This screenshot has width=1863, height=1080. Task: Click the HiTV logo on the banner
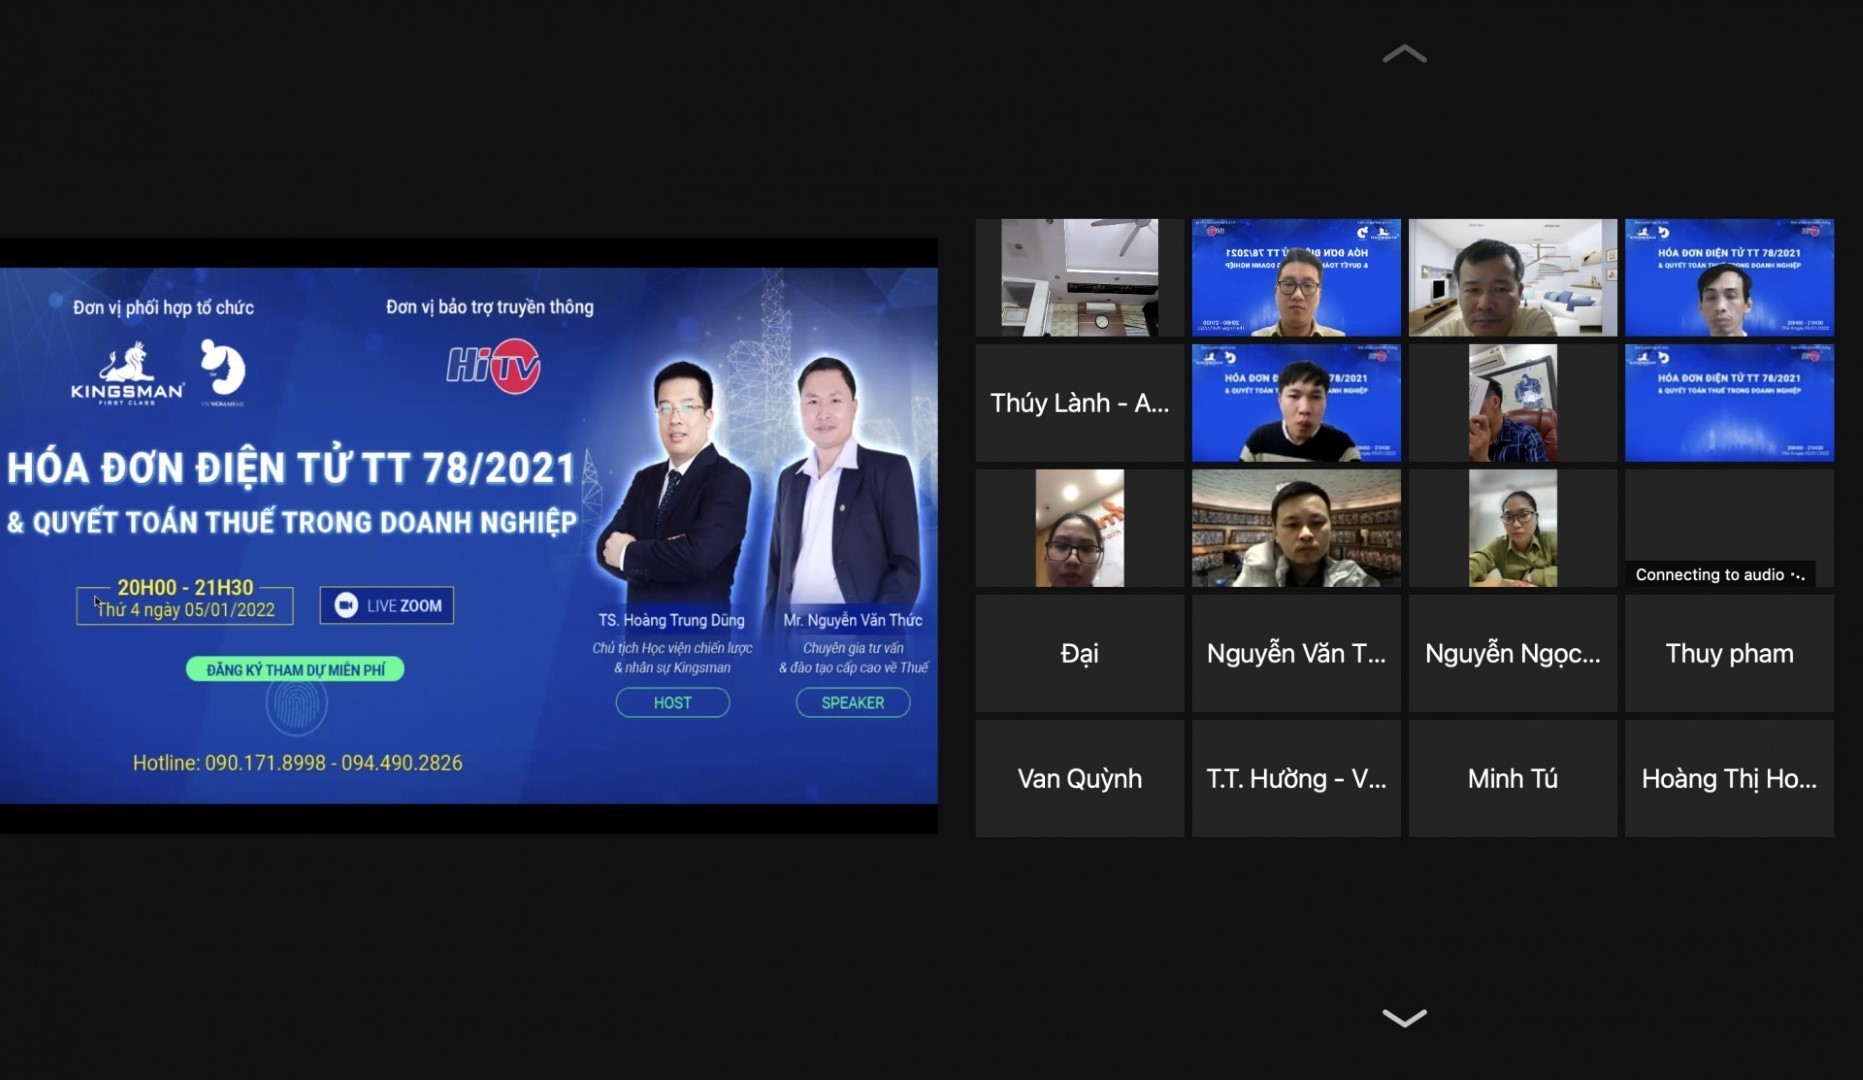493,367
